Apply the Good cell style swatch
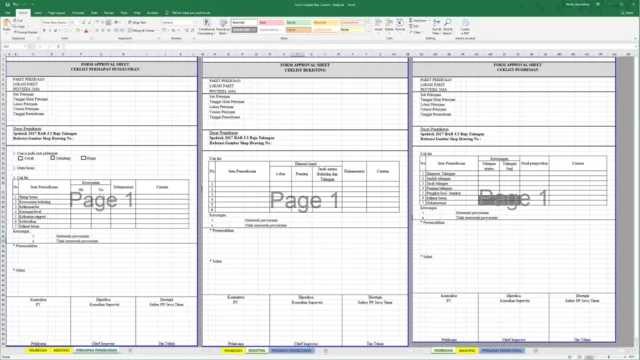 (298, 22)
